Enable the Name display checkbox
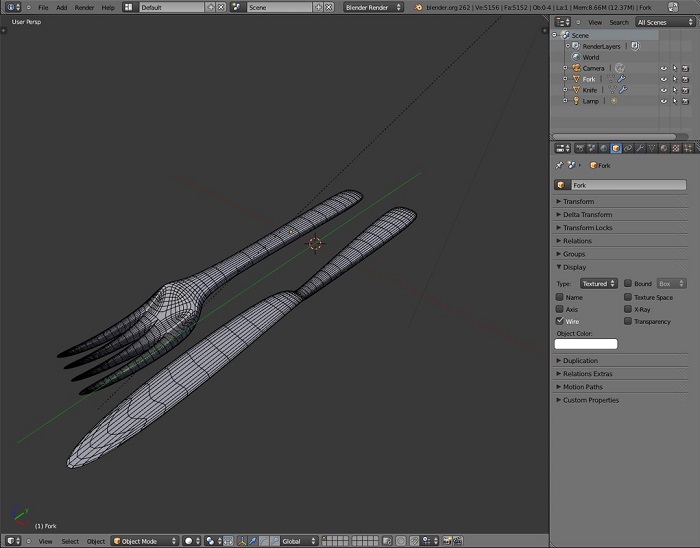Viewport: 700px width, 548px height. [559, 297]
